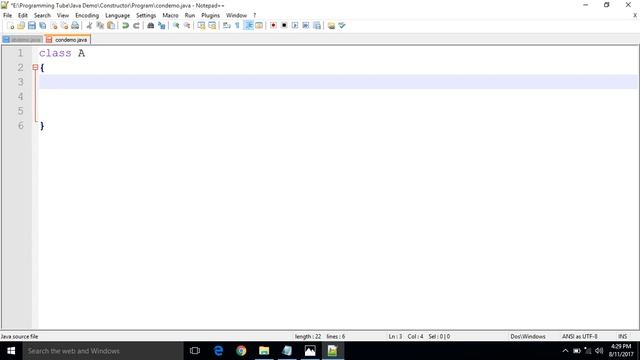This screenshot has width=640, height=360.
Task: Open the ? help menu
Action: click(255, 16)
